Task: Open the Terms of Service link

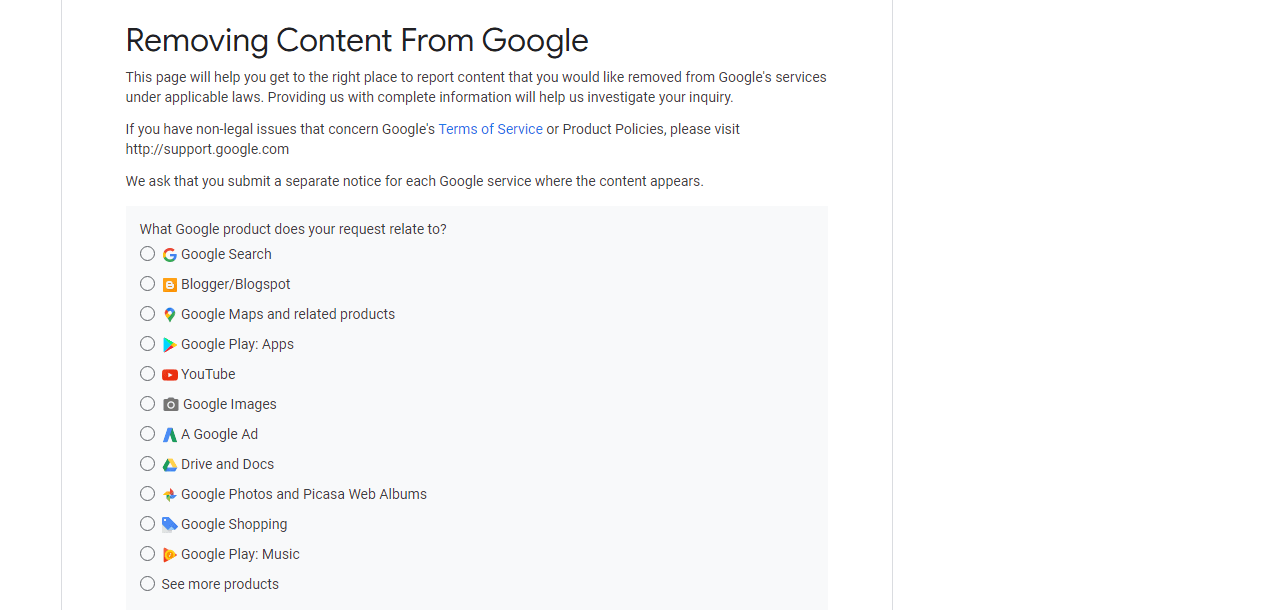Action: 490,129
